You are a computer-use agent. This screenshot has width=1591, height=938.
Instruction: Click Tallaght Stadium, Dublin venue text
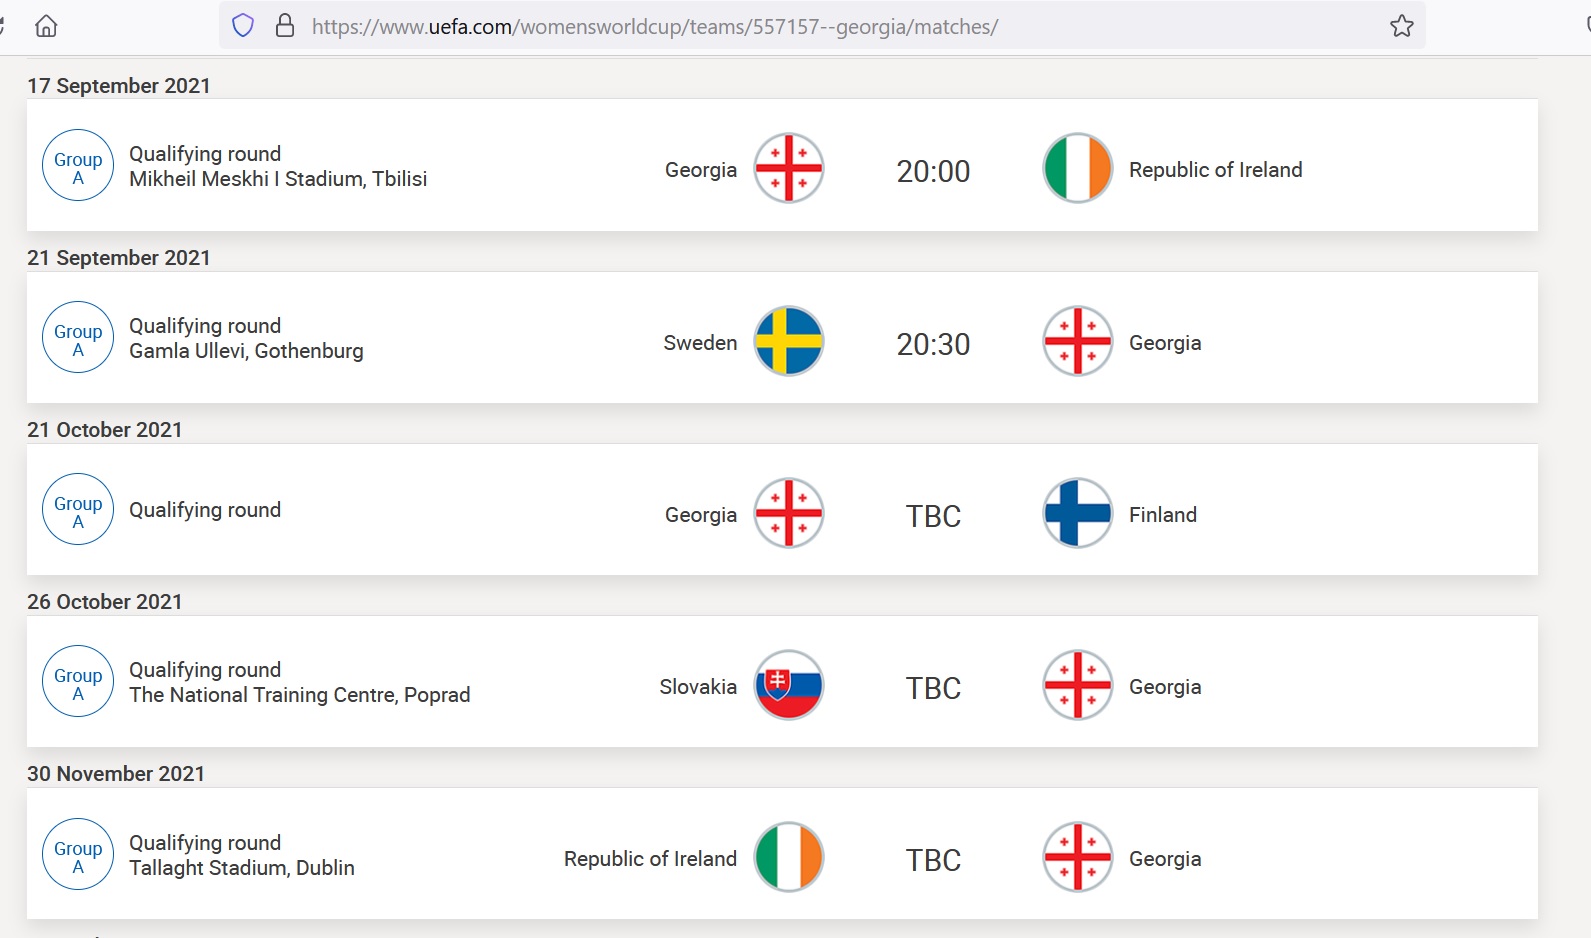241,868
